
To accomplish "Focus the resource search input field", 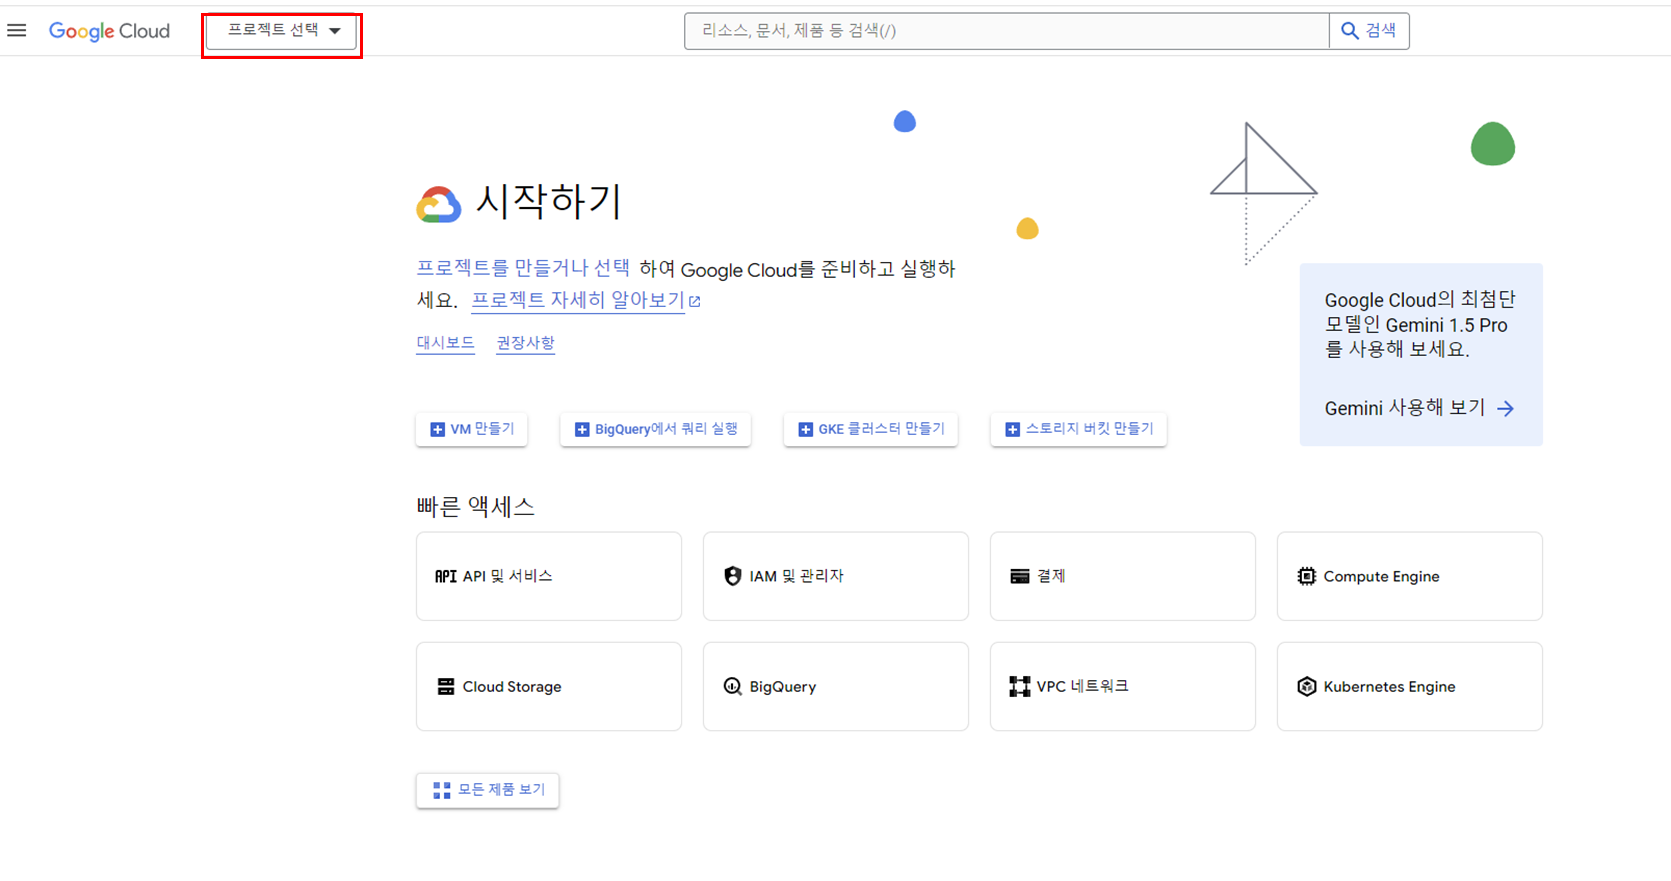I will [x=1006, y=31].
